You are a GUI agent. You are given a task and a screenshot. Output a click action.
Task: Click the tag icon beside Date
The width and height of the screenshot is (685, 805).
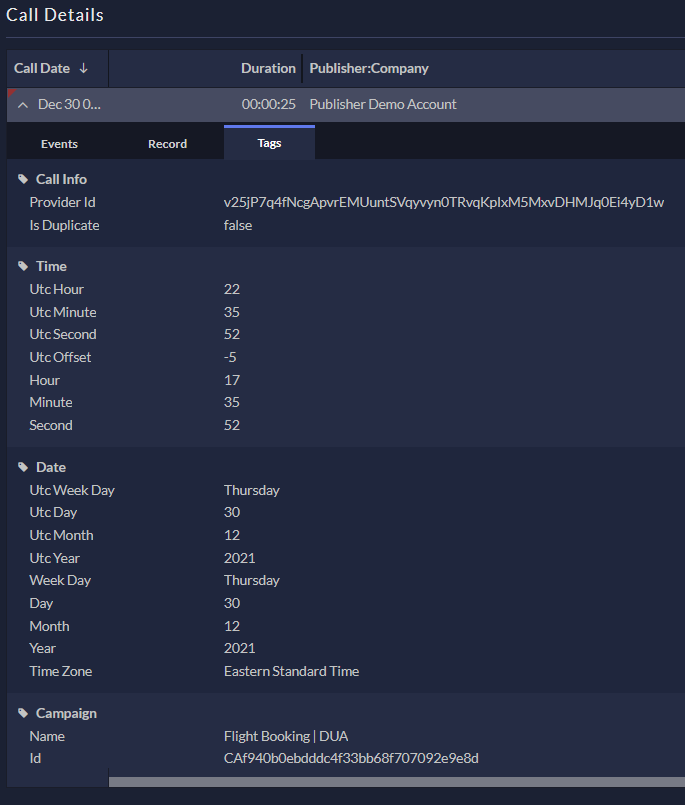23,467
